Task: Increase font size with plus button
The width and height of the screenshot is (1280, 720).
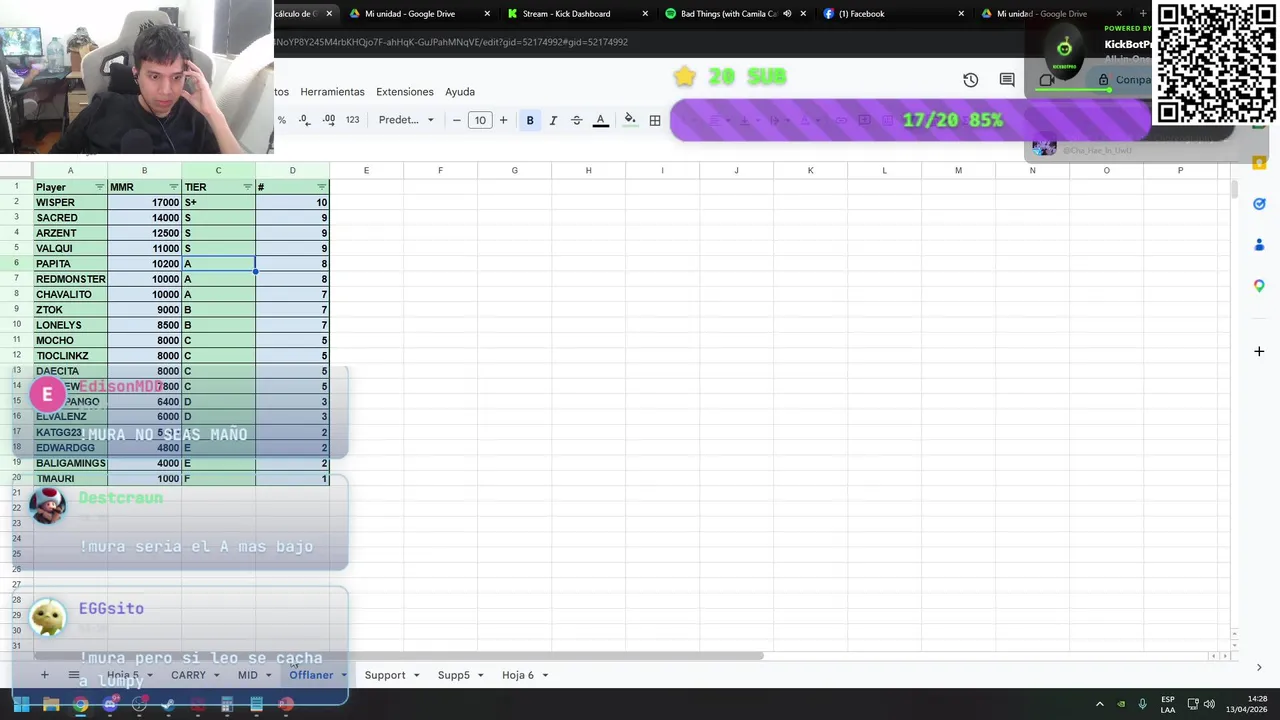Action: point(503,120)
